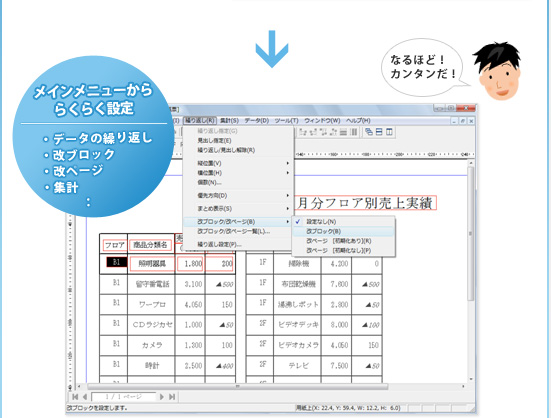
Task: Select the 留守番電話 cell
Action: (152, 284)
